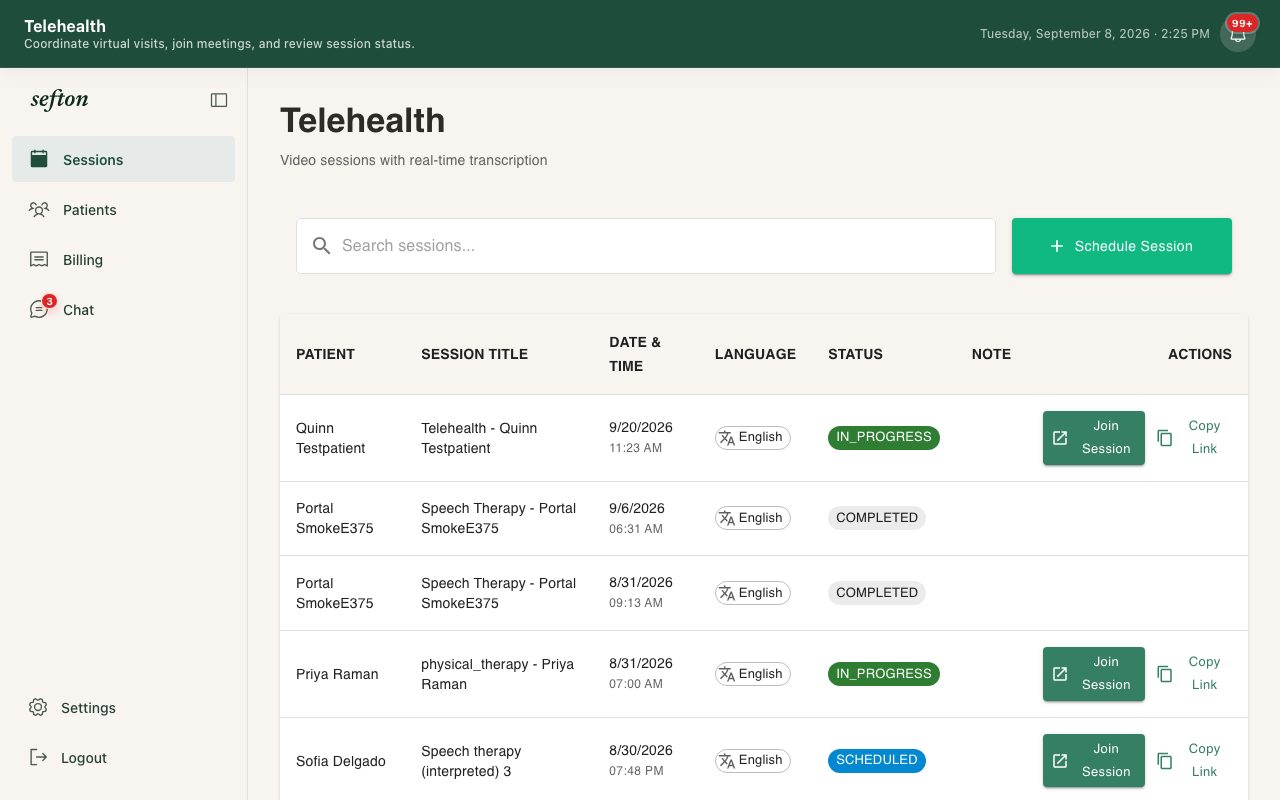Click the STATUS column header

tap(855, 354)
